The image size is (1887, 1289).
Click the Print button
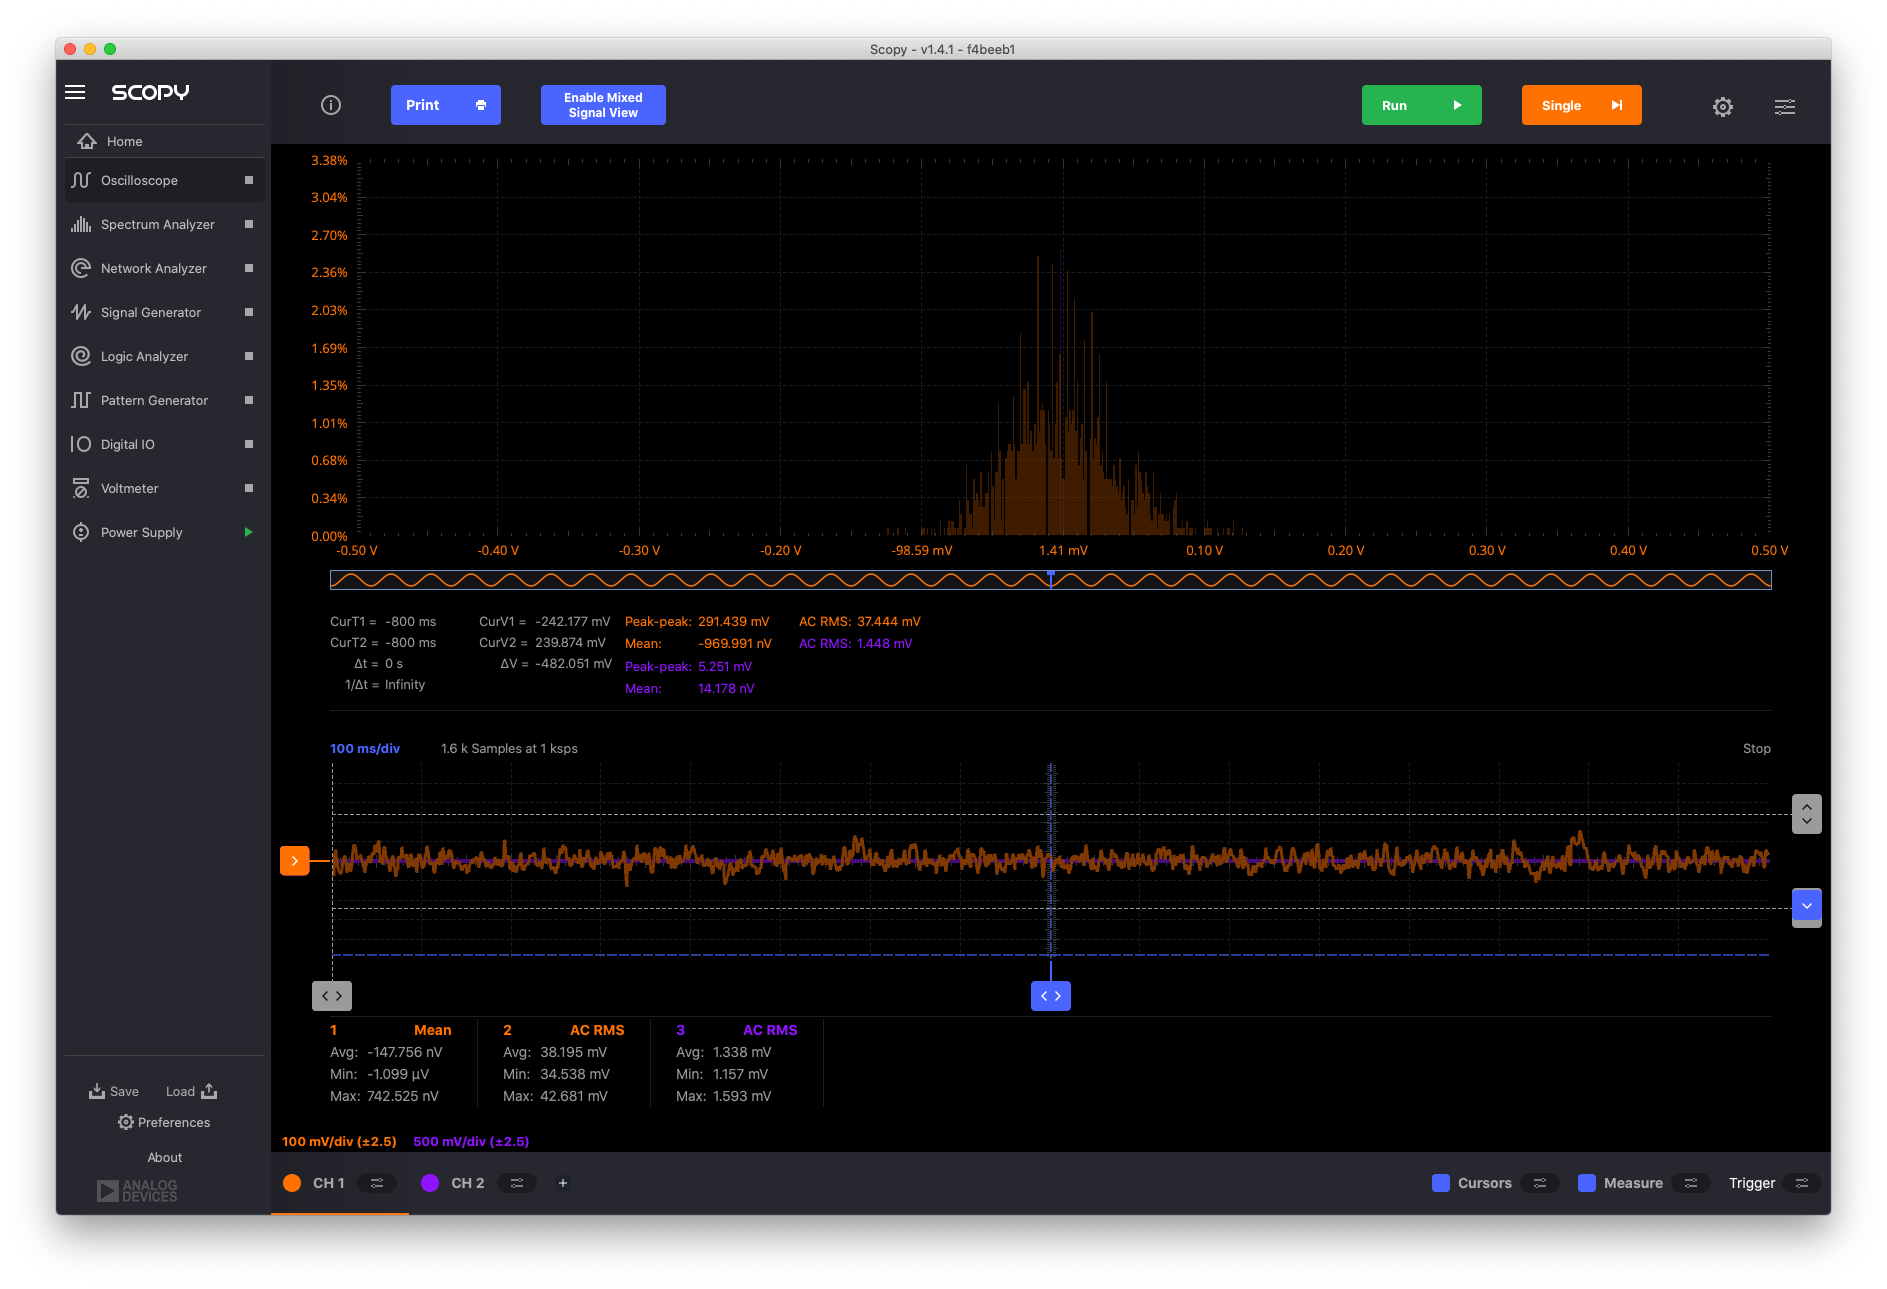446,105
